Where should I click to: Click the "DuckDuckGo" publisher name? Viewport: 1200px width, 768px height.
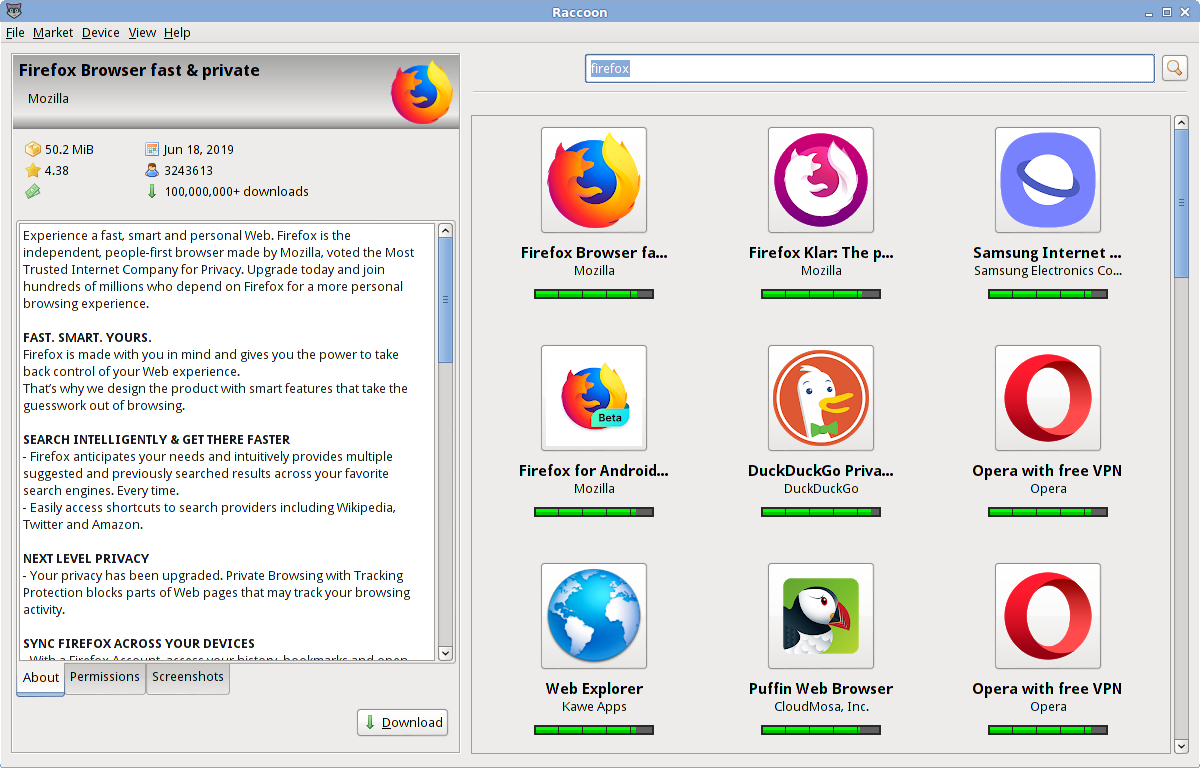point(821,489)
